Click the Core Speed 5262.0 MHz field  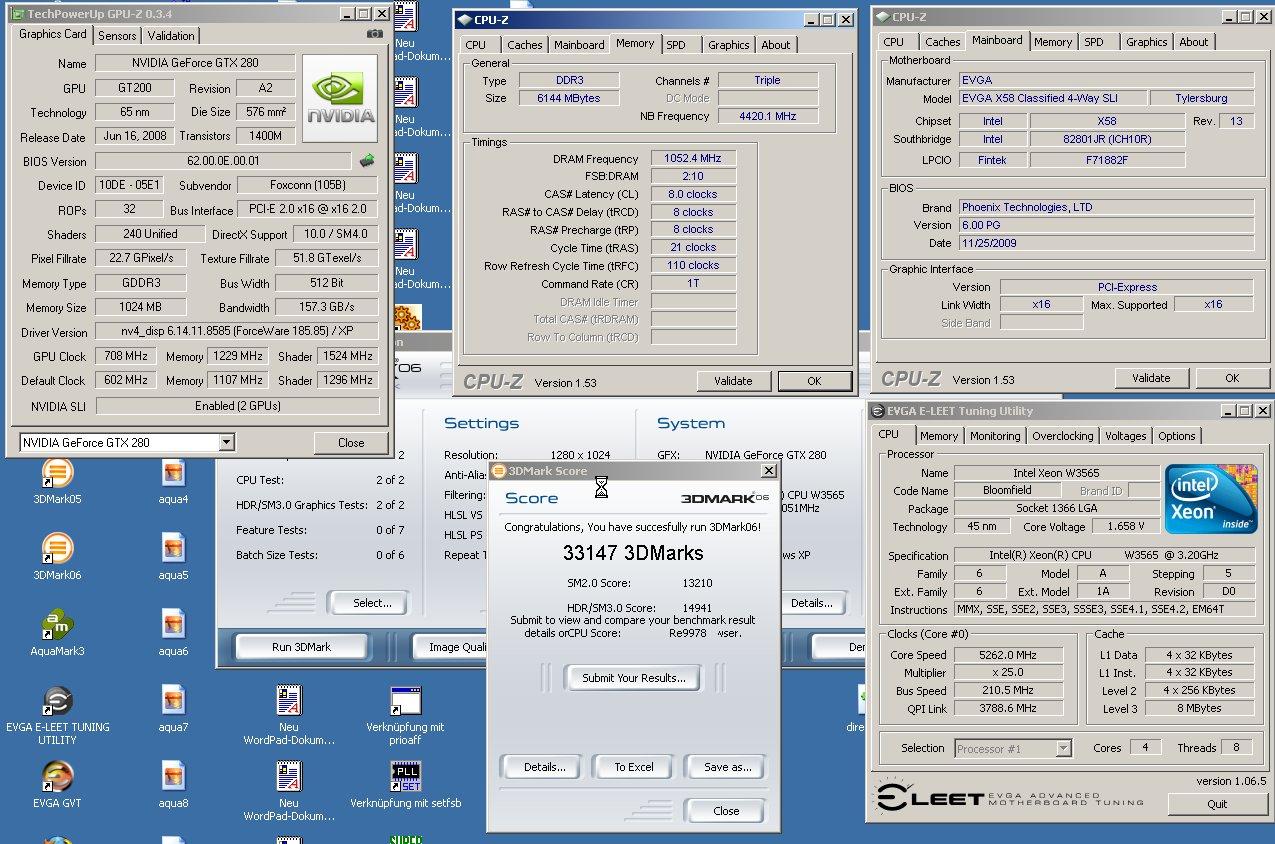coord(1007,655)
